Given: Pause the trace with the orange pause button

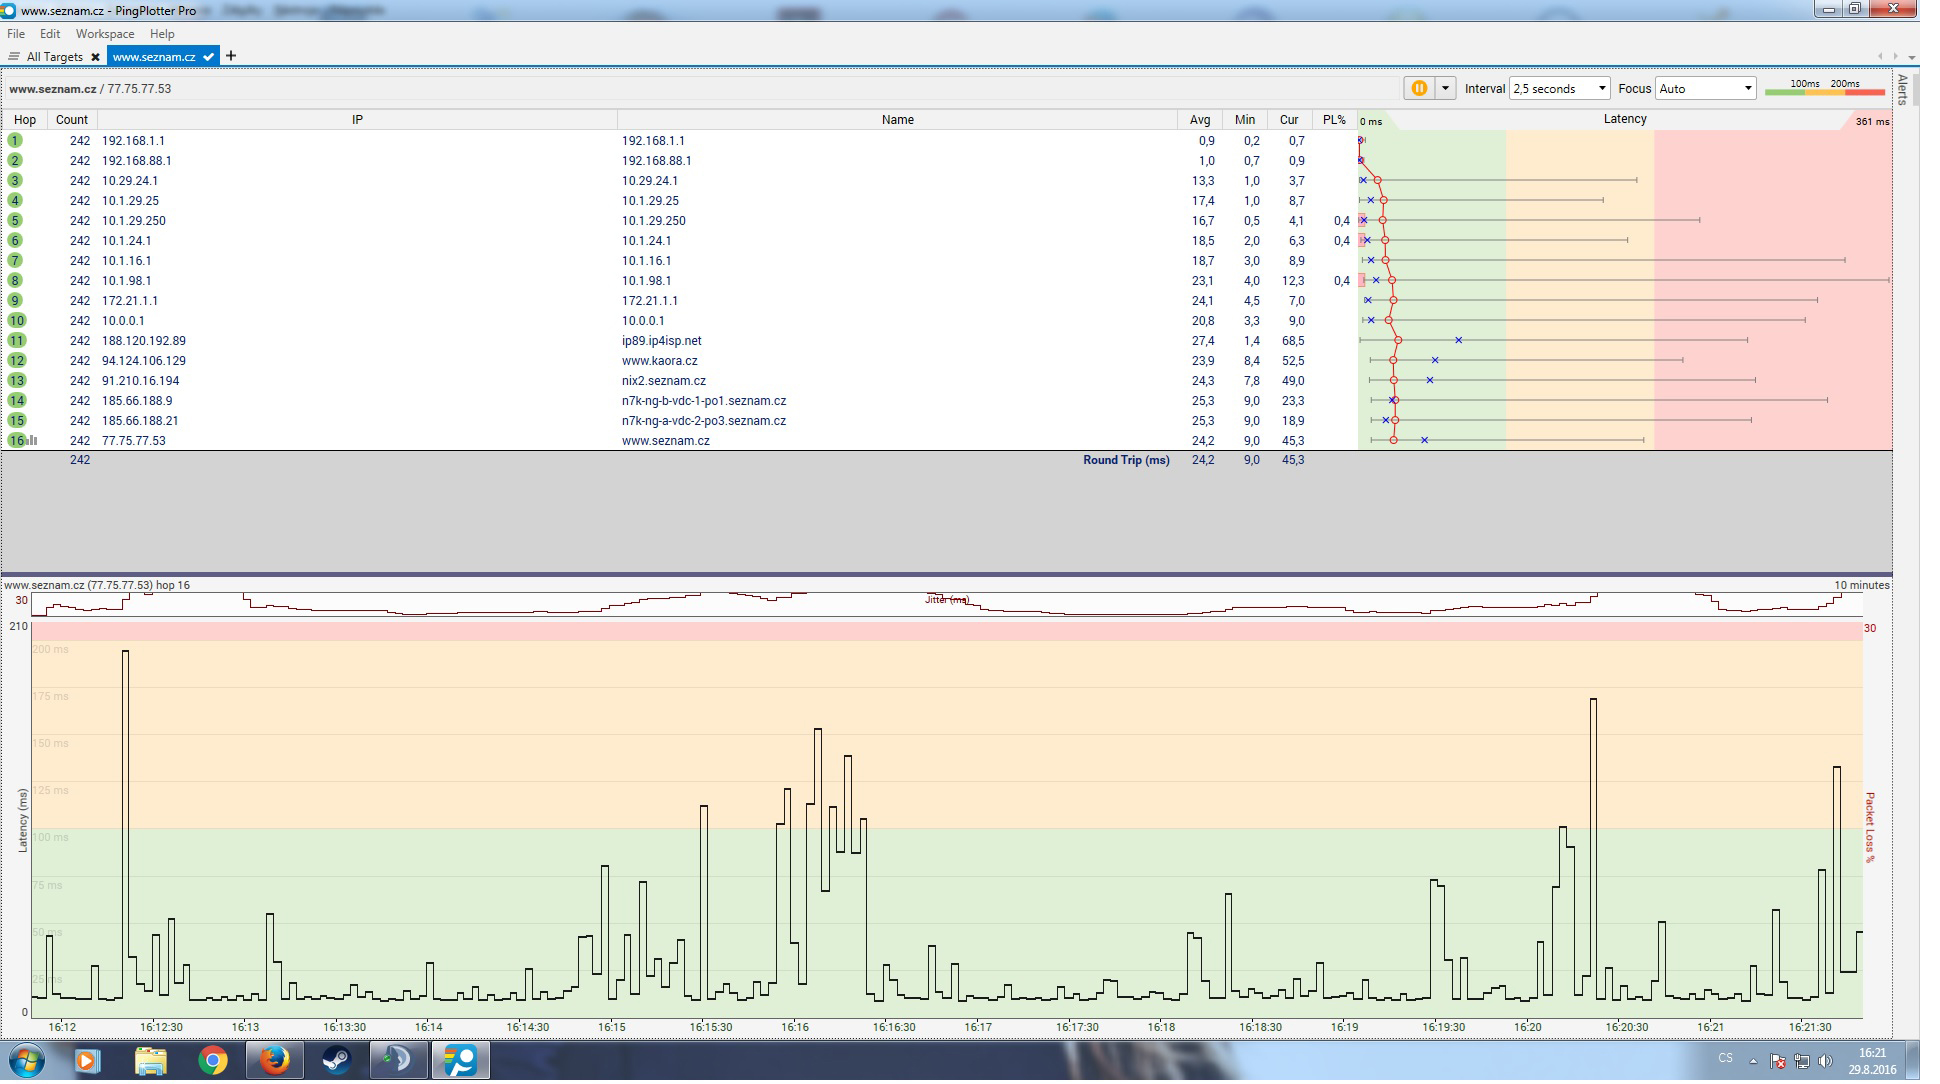Looking at the screenshot, I should click(x=1418, y=89).
